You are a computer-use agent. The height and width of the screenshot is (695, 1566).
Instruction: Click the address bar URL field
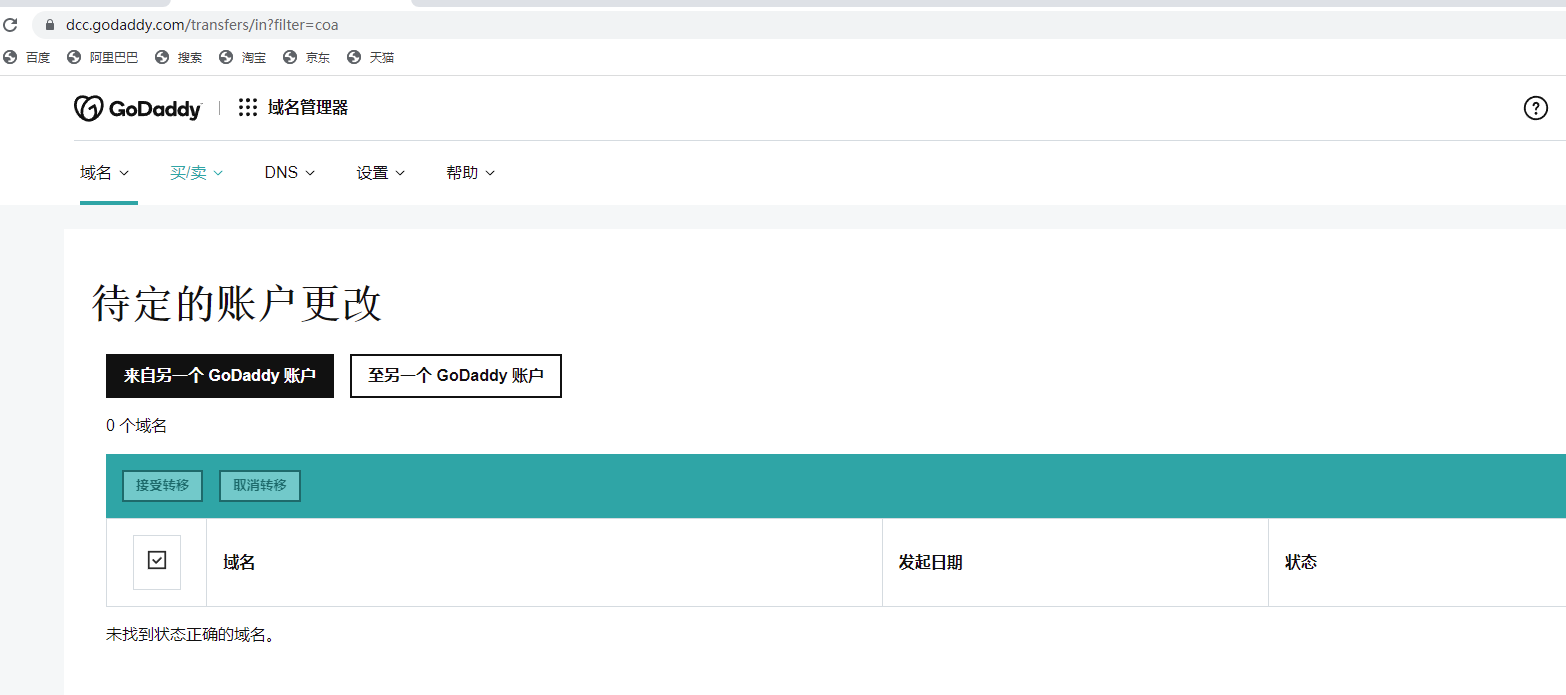[x=800, y=25]
